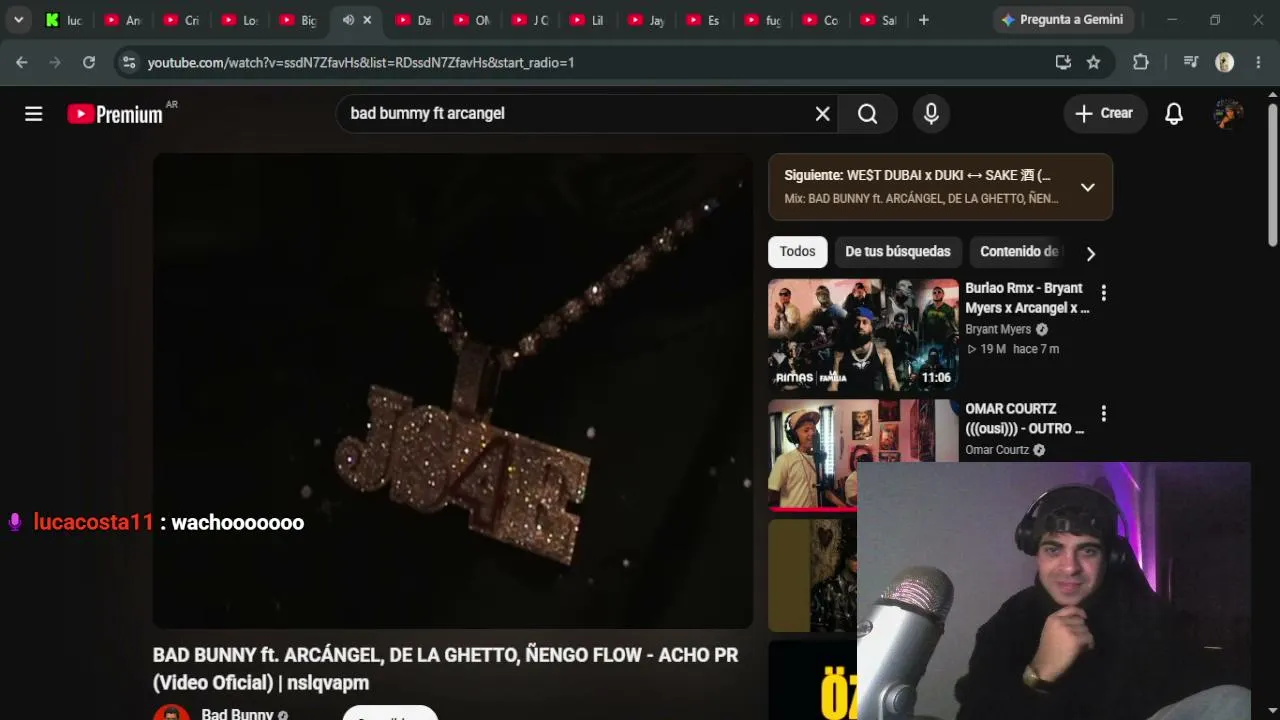This screenshot has height=720, width=1280.
Task: Click the Pregunta a Gemini button
Action: (x=1062, y=20)
